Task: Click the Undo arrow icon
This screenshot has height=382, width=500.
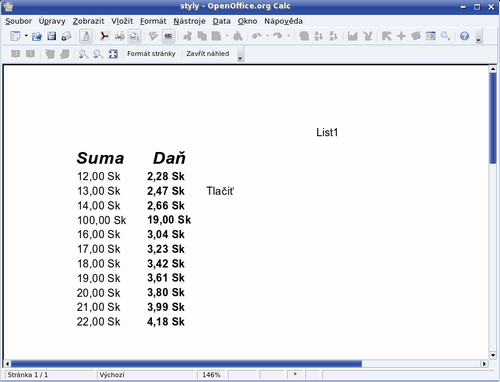Action: pos(257,36)
